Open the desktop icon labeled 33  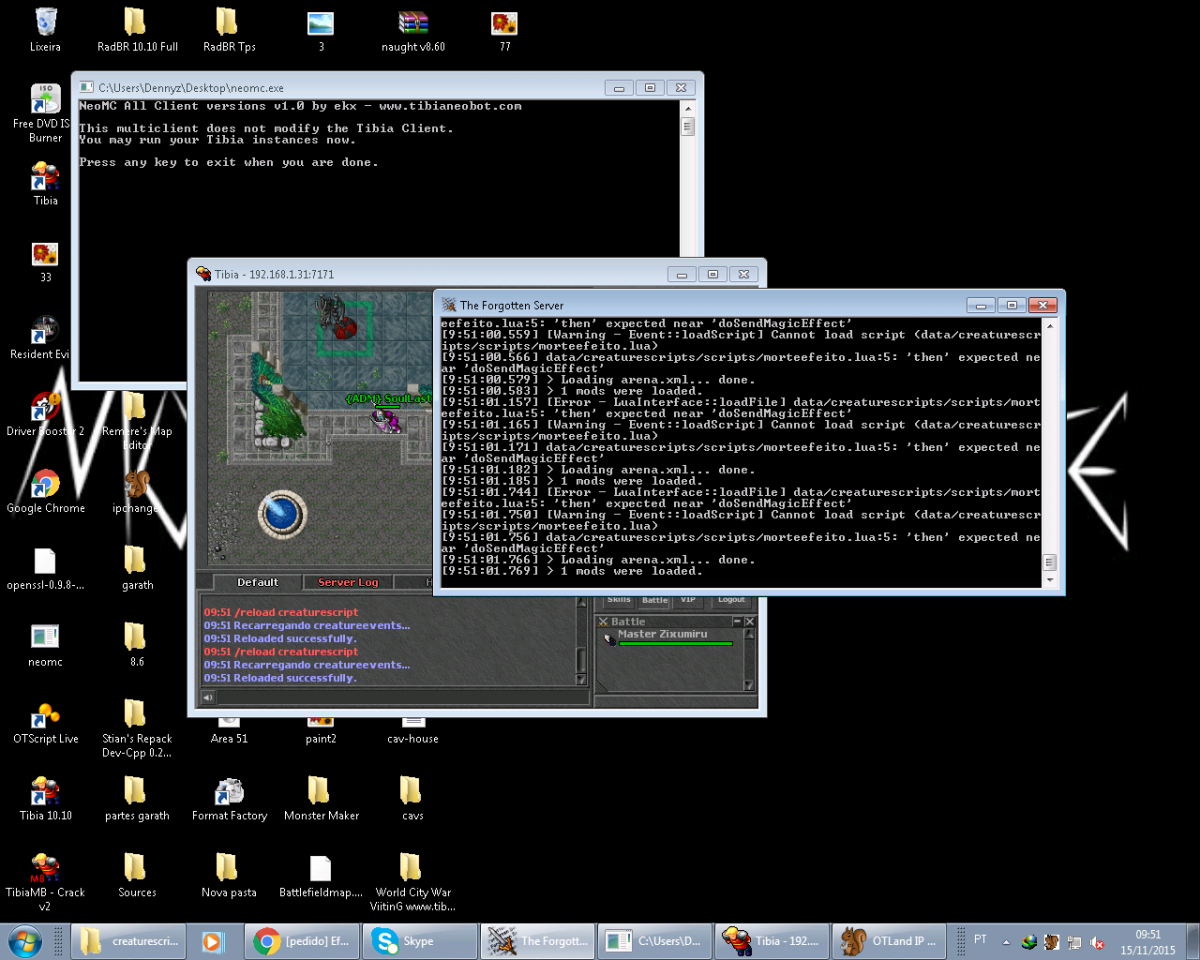click(45, 260)
